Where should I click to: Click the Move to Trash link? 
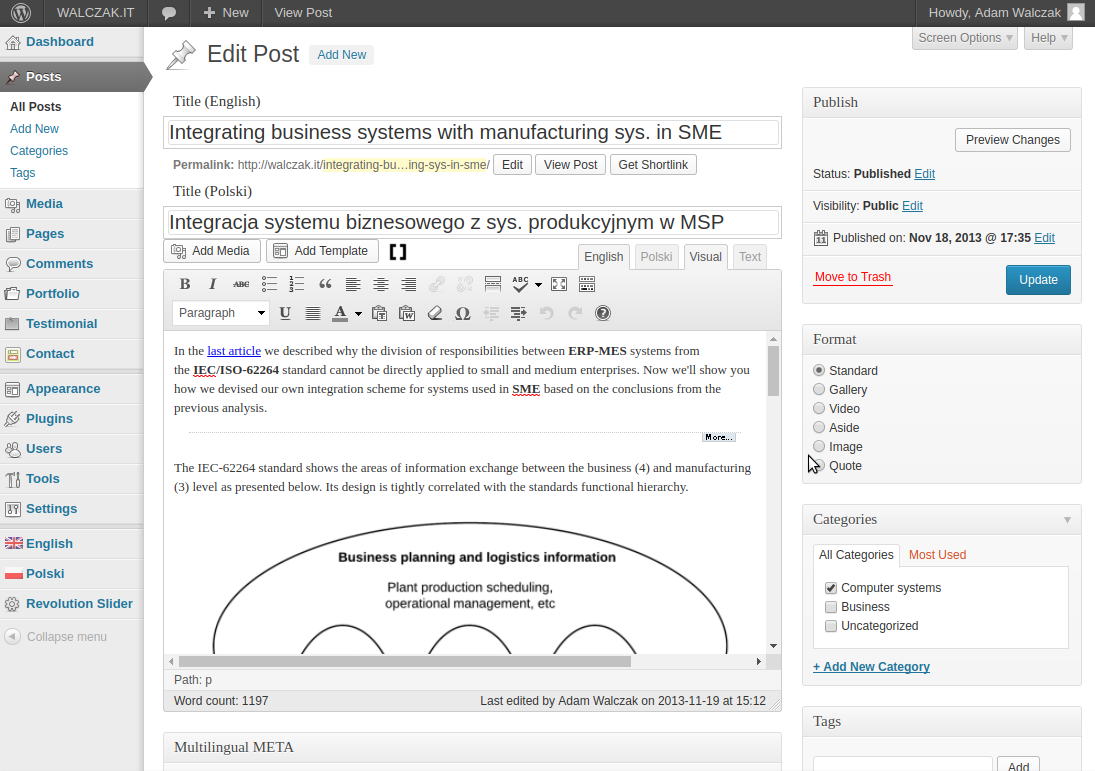852,277
